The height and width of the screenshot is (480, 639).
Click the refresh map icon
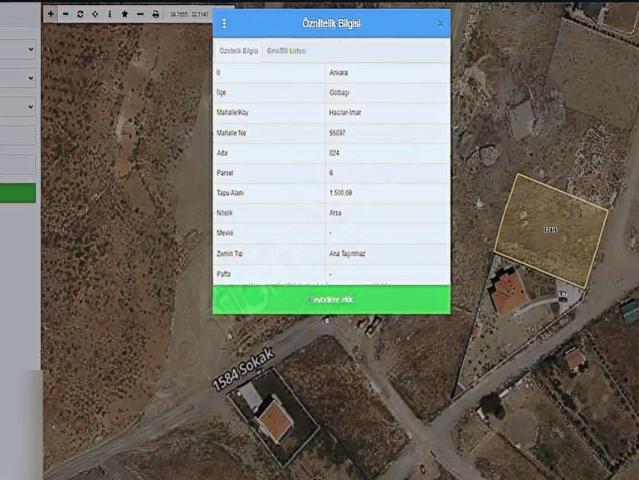click(80, 14)
